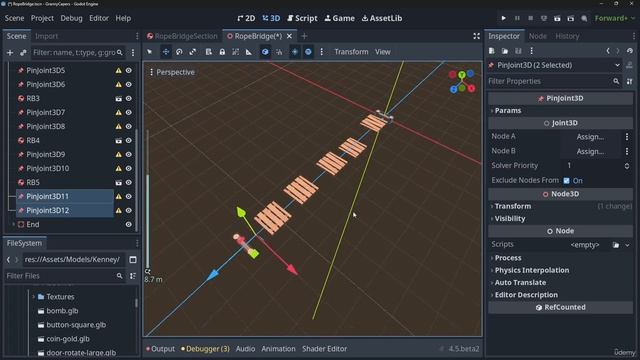Open the Forward+ renderer dropdown
The width and height of the screenshot is (640, 360).
pos(614,18)
